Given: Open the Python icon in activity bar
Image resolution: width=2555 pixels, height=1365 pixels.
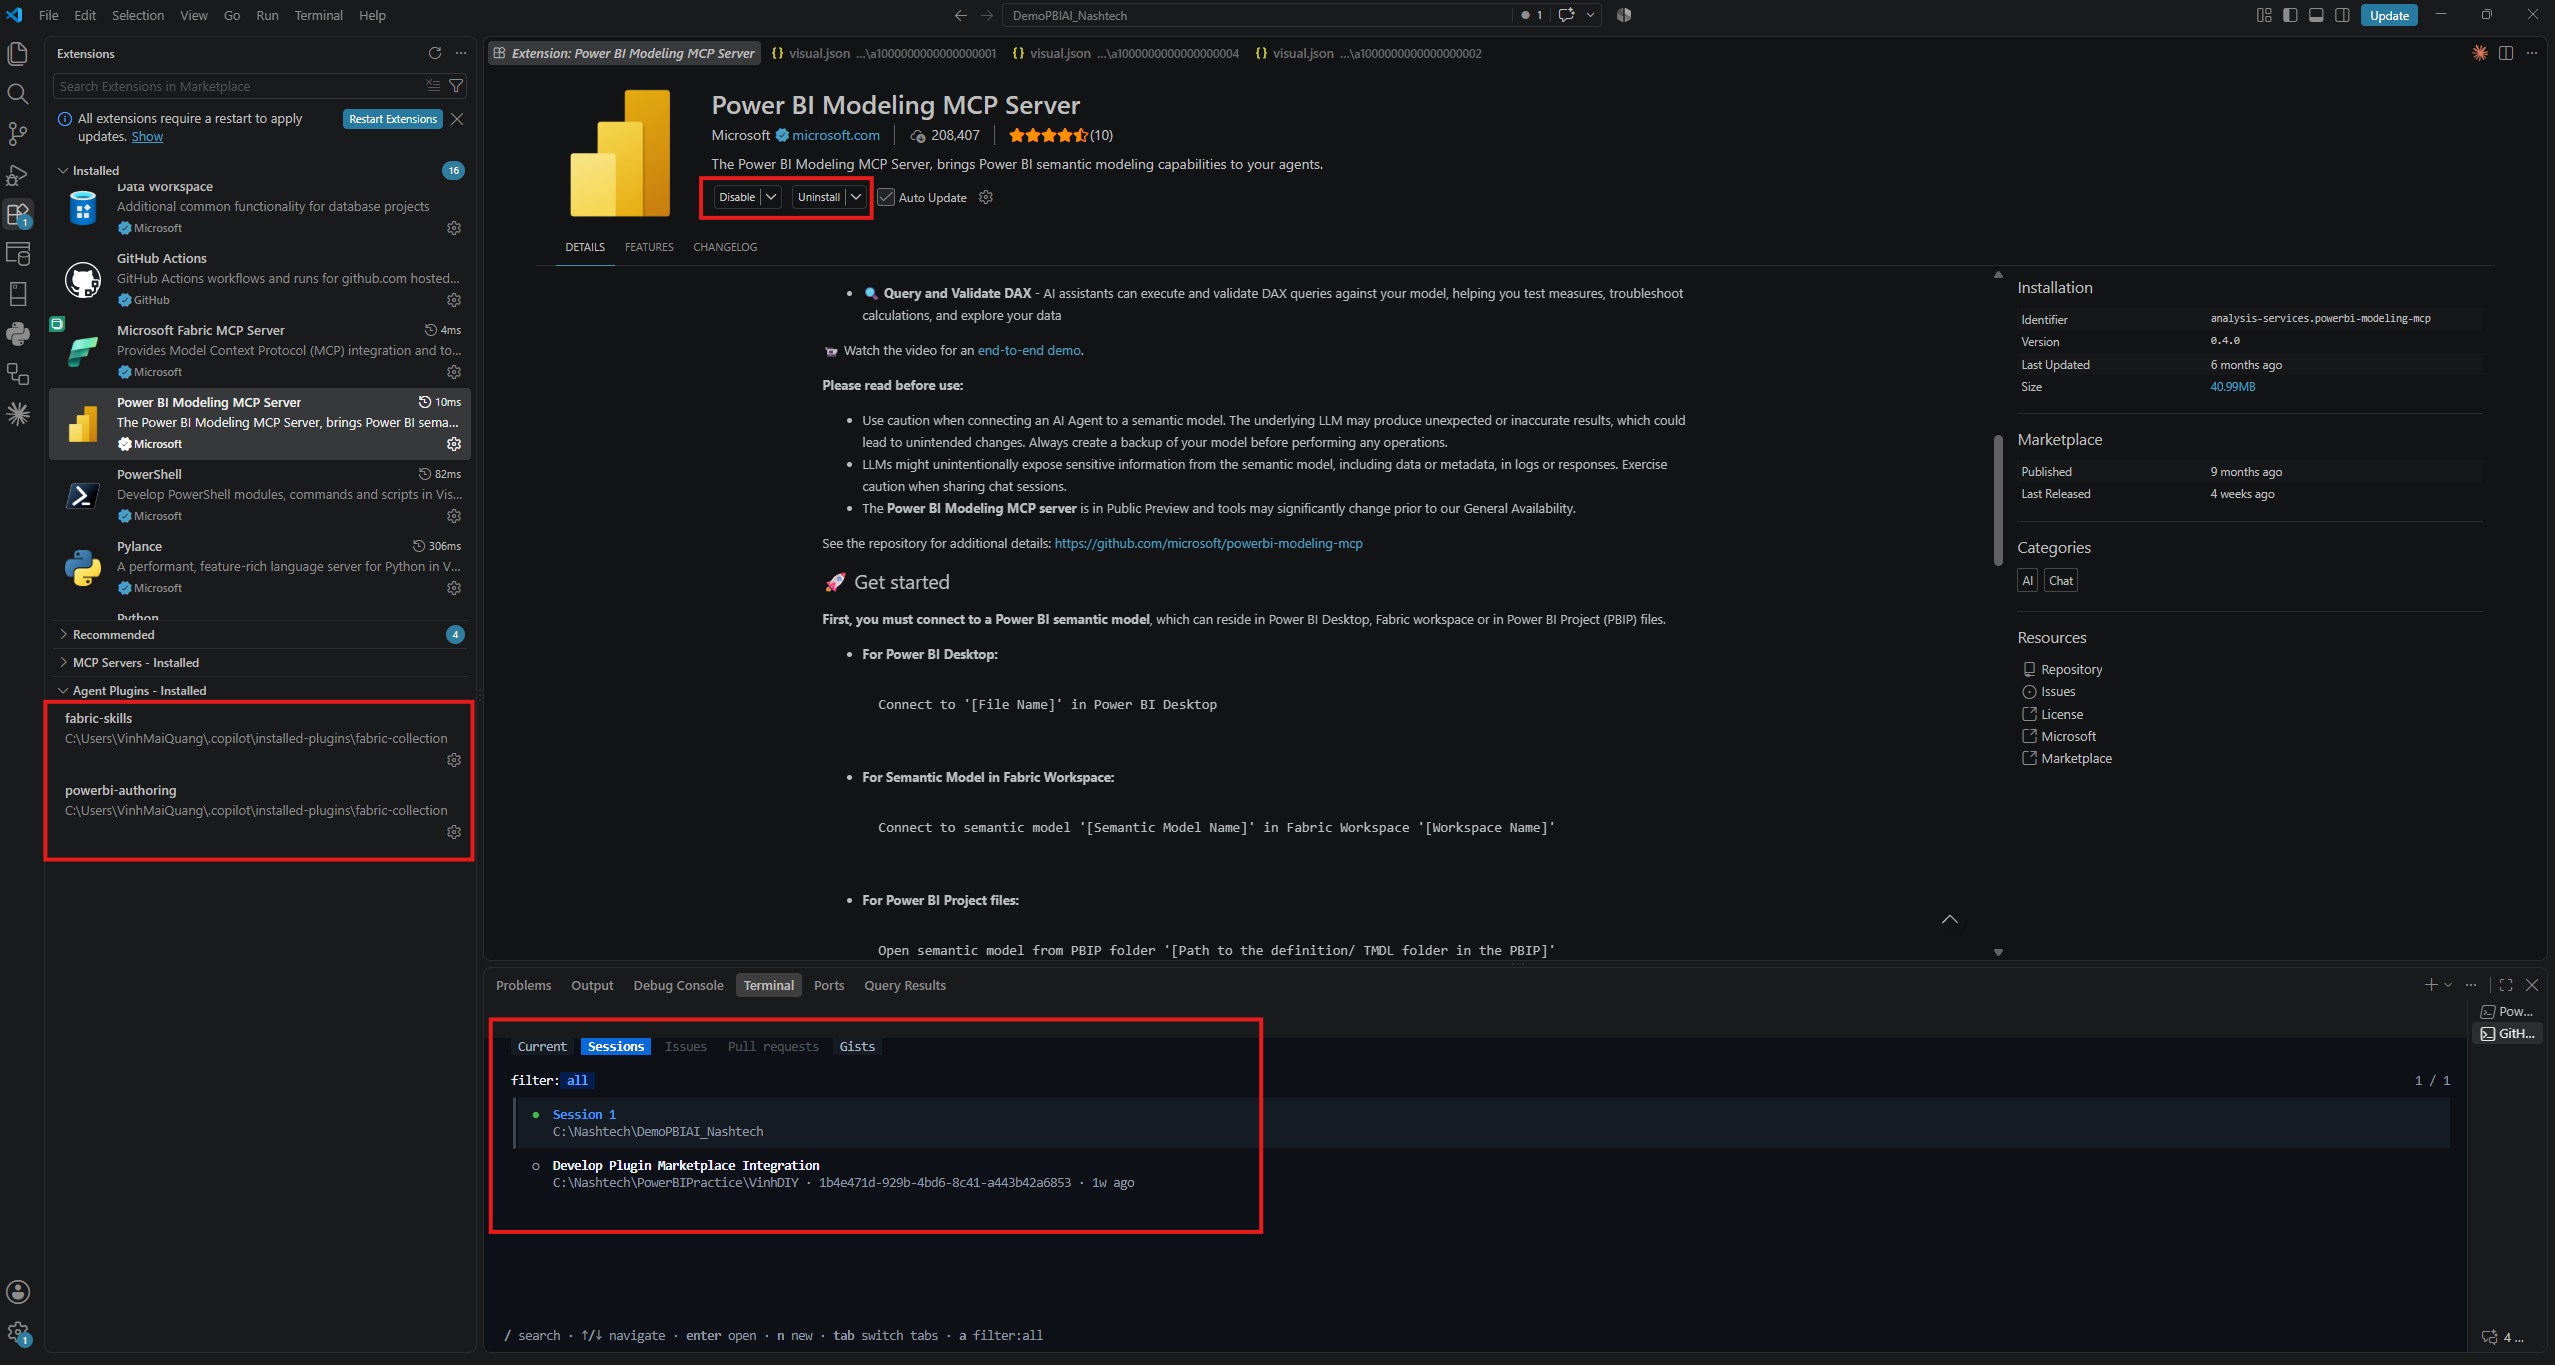Looking at the screenshot, I should point(18,334).
